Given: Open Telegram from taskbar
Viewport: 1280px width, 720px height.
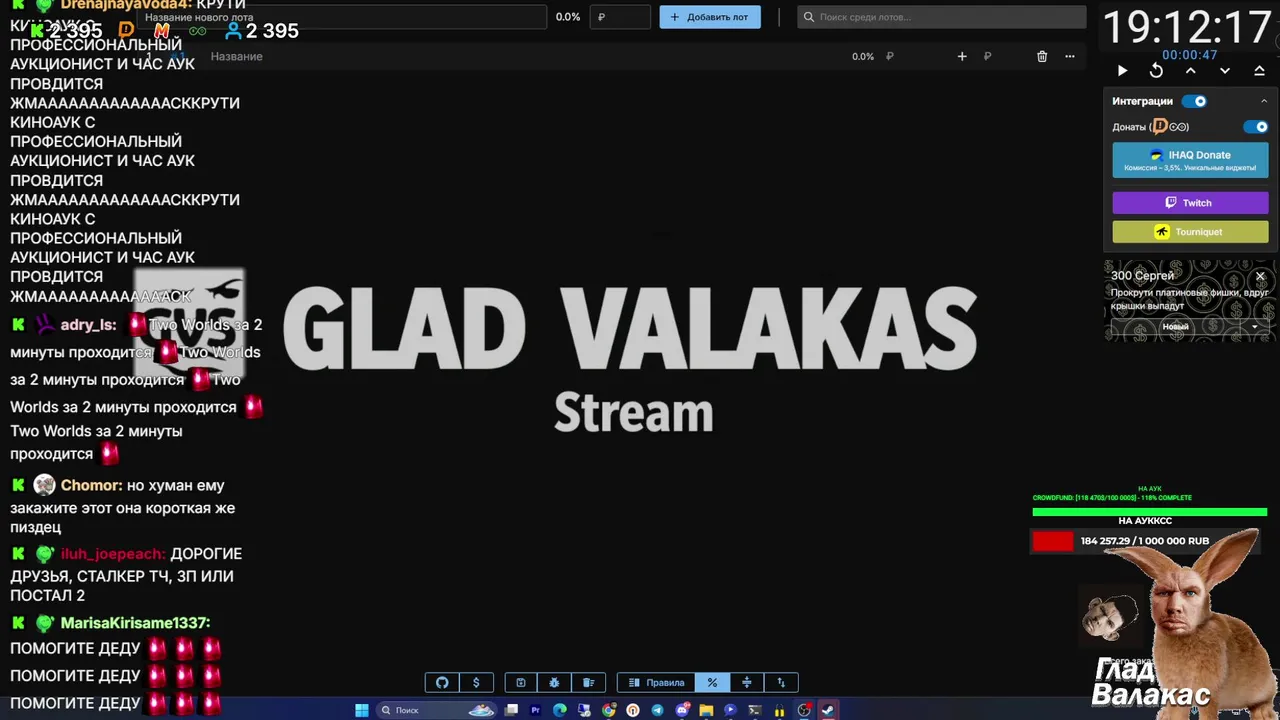Looking at the screenshot, I should 657,710.
